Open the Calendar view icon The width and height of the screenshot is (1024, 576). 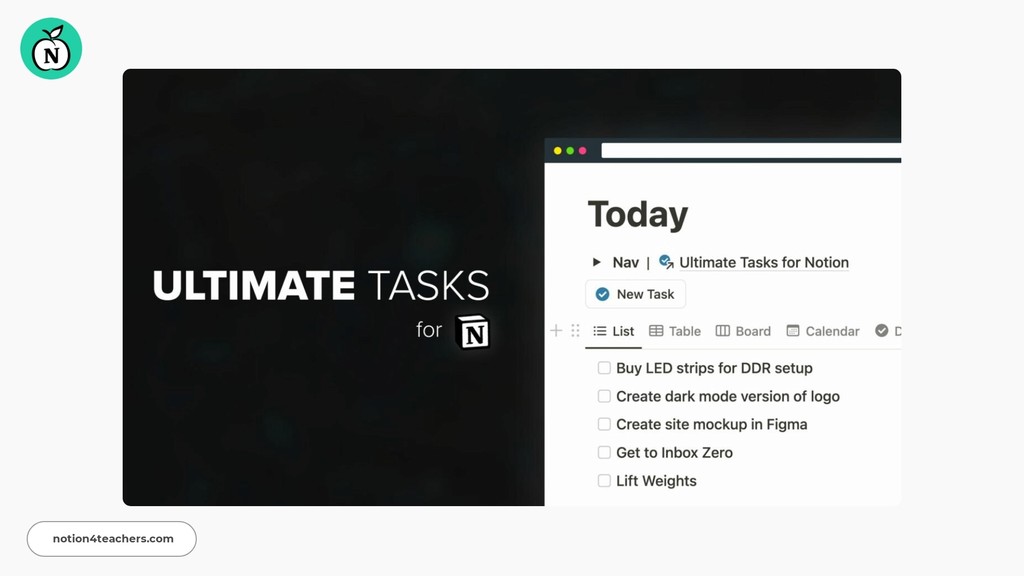coord(791,331)
